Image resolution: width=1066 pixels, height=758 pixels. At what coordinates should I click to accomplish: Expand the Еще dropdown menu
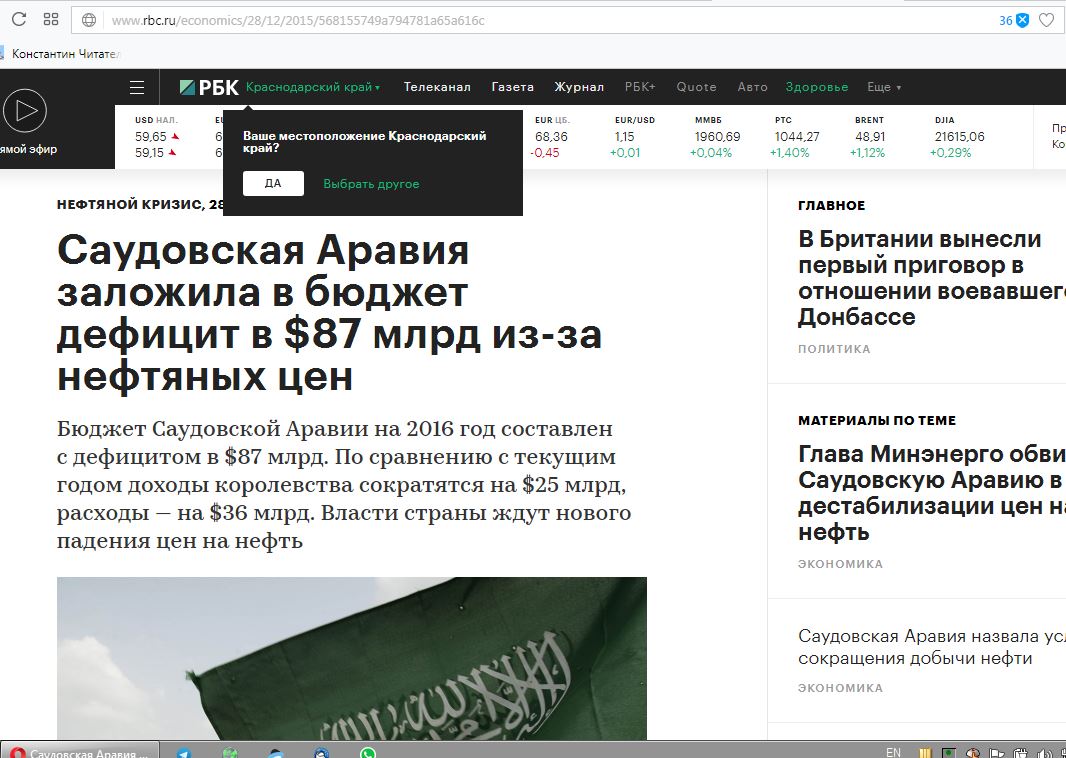coord(884,87)
